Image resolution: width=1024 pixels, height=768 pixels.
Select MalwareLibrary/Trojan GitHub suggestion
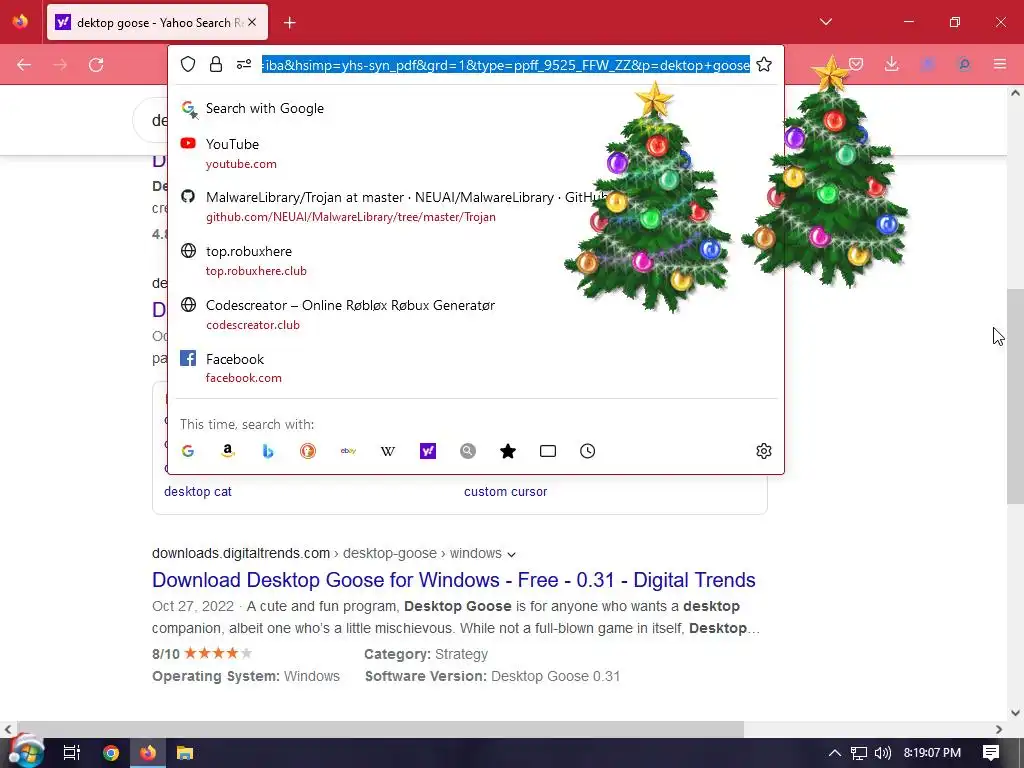tap(476, 206)
